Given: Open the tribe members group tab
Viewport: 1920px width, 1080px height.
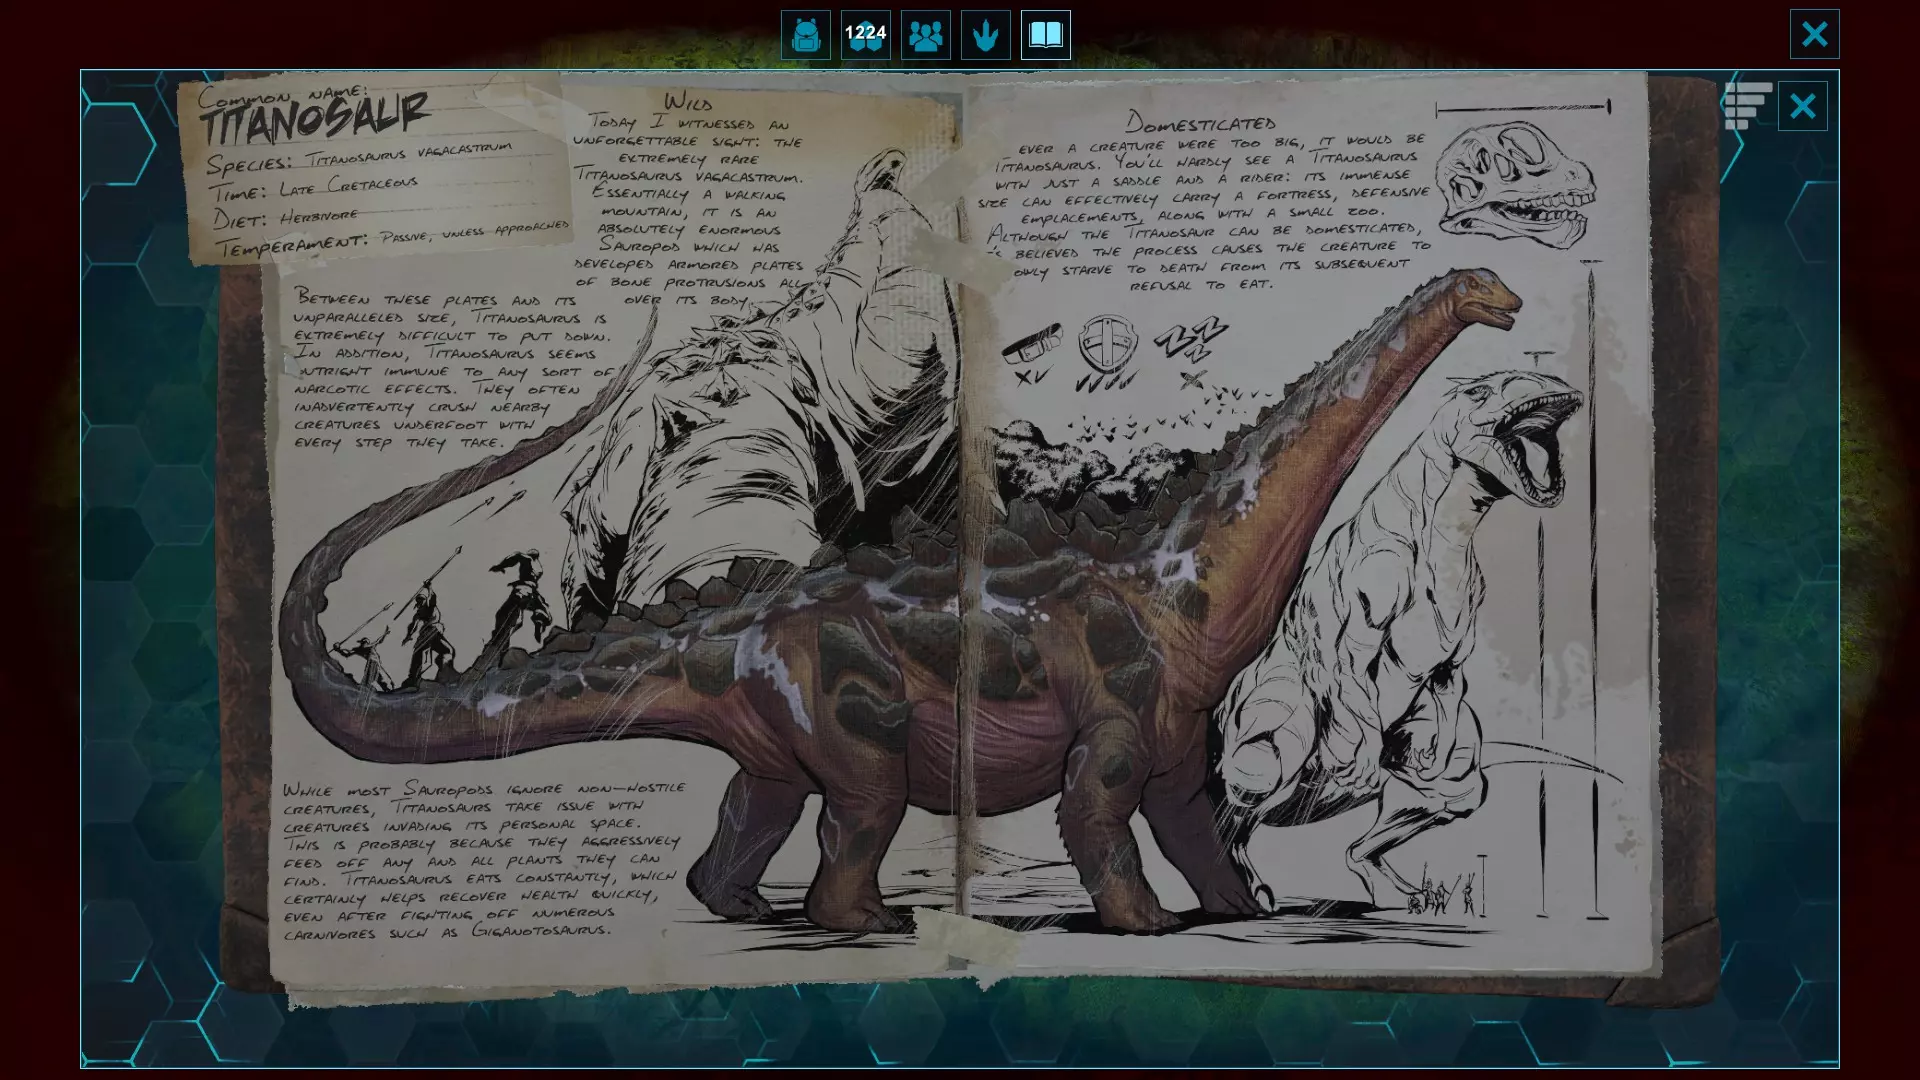Looking at the screenshot, I should pyautogui.click(x=925, y=35).
